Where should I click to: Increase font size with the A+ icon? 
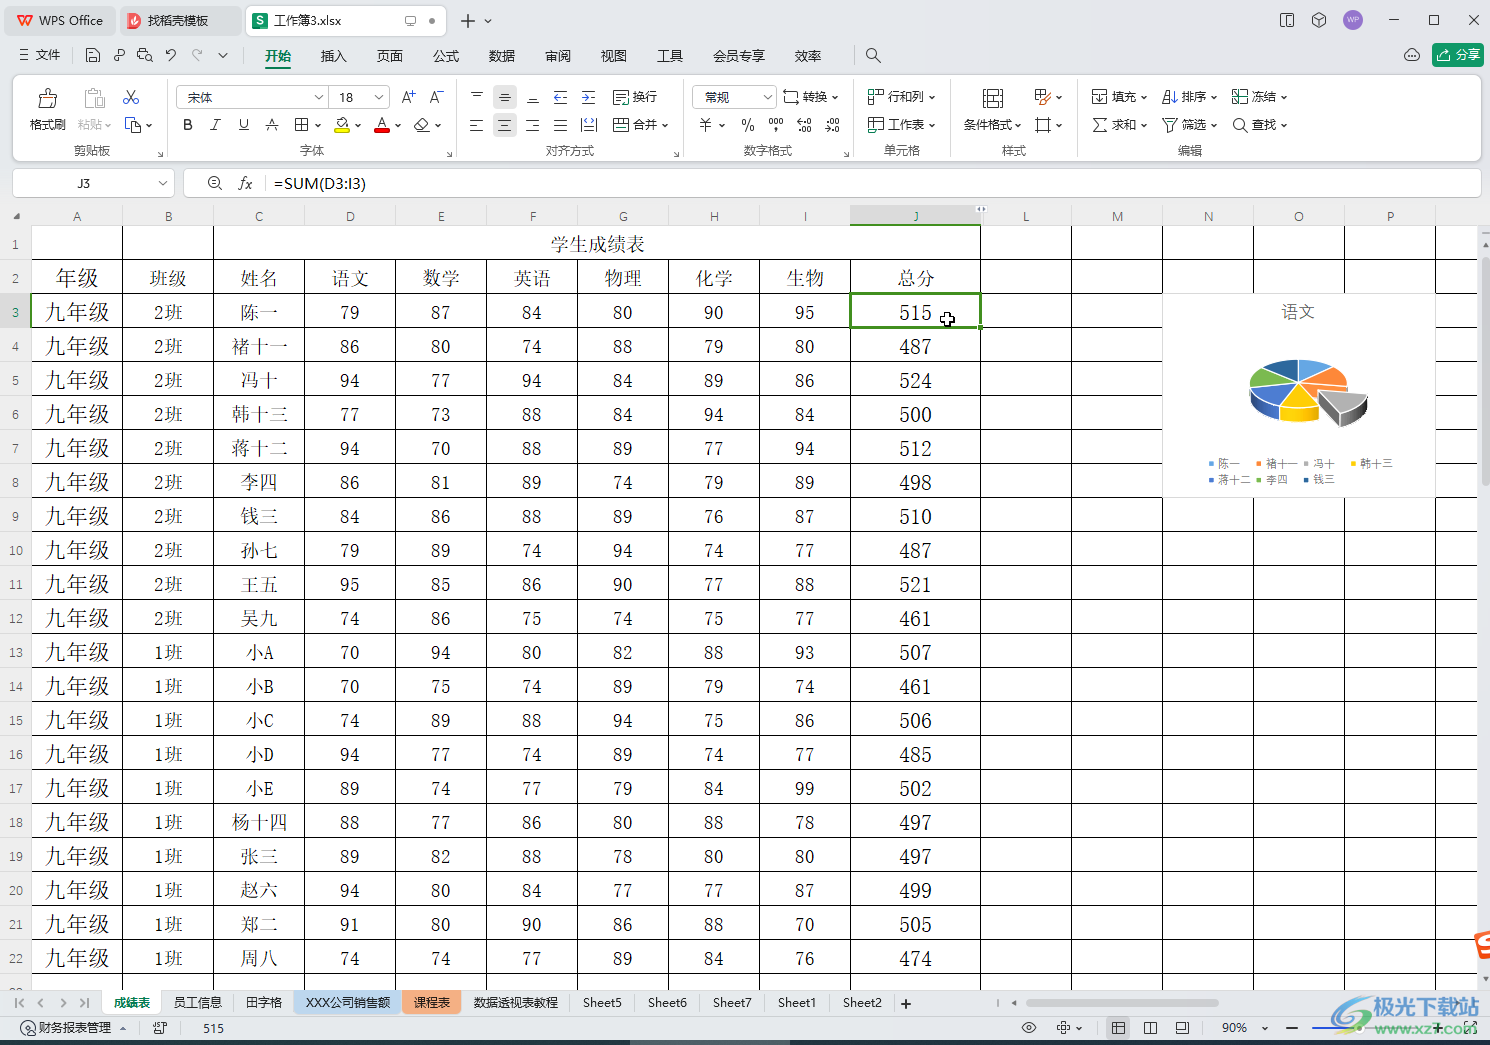pos(408,97)
